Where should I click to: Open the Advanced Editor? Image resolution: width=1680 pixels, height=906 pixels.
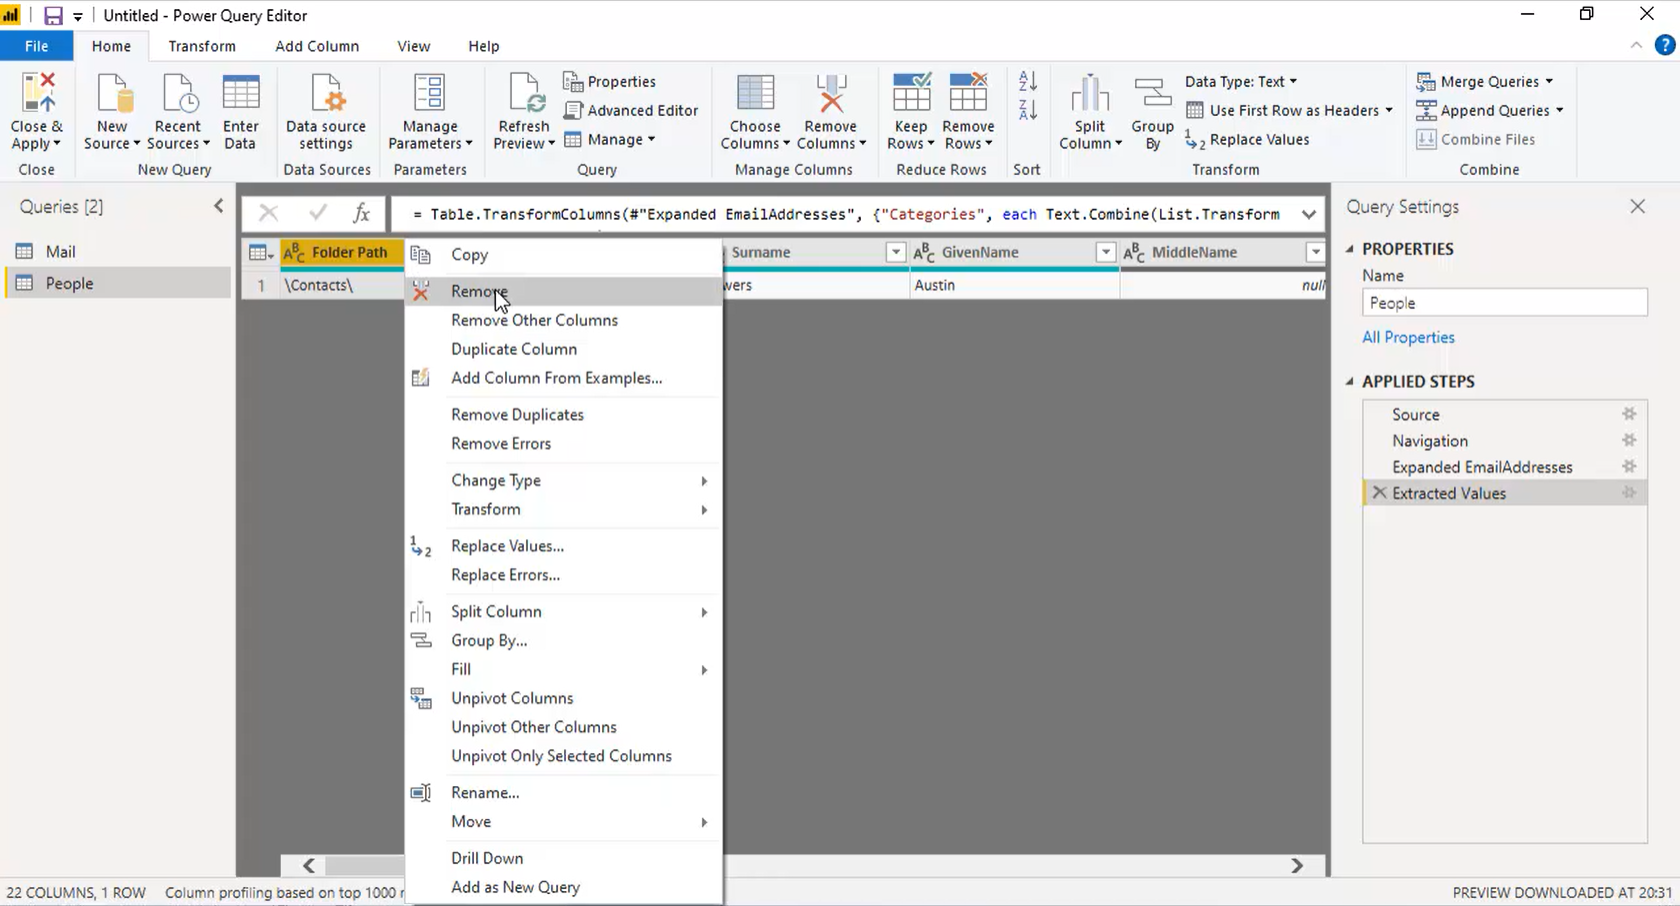click(x=631, y=111)
